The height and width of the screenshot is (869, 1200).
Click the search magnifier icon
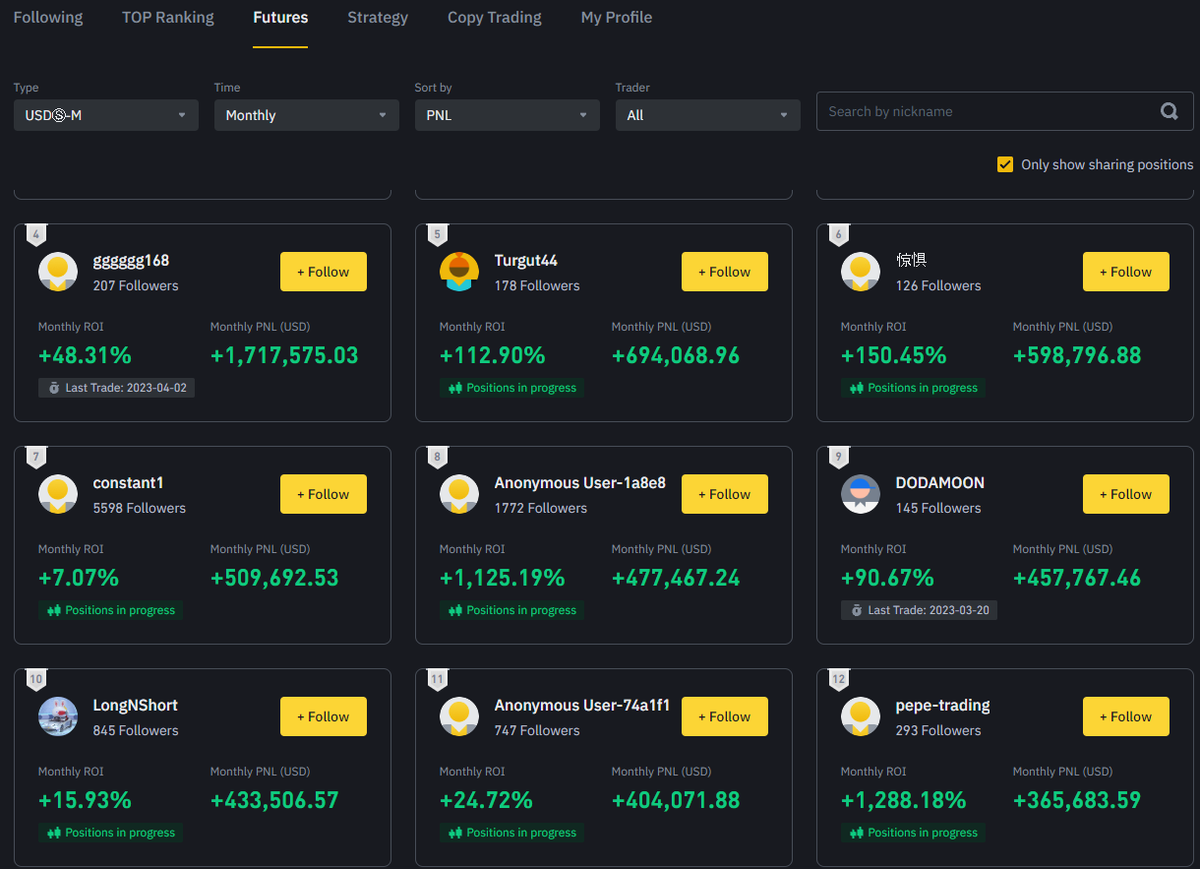[x=1169, y=111]
